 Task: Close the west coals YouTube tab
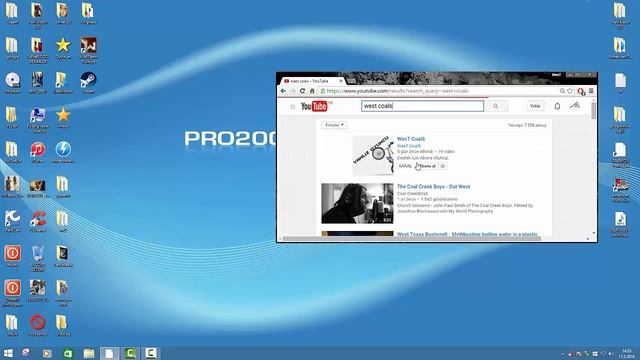341,81
